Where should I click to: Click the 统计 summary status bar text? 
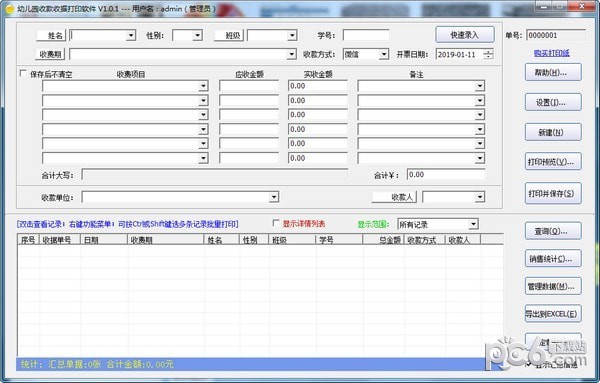(97, 364)
